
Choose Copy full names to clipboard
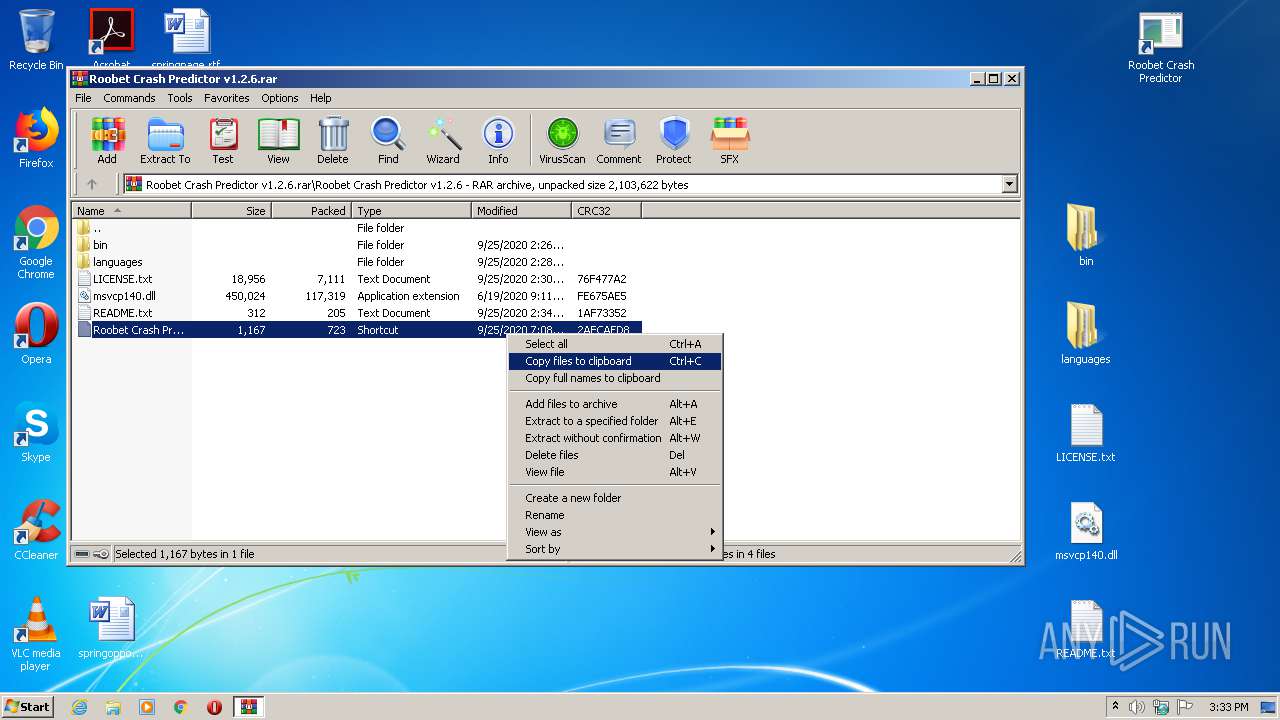click(614, 378)
